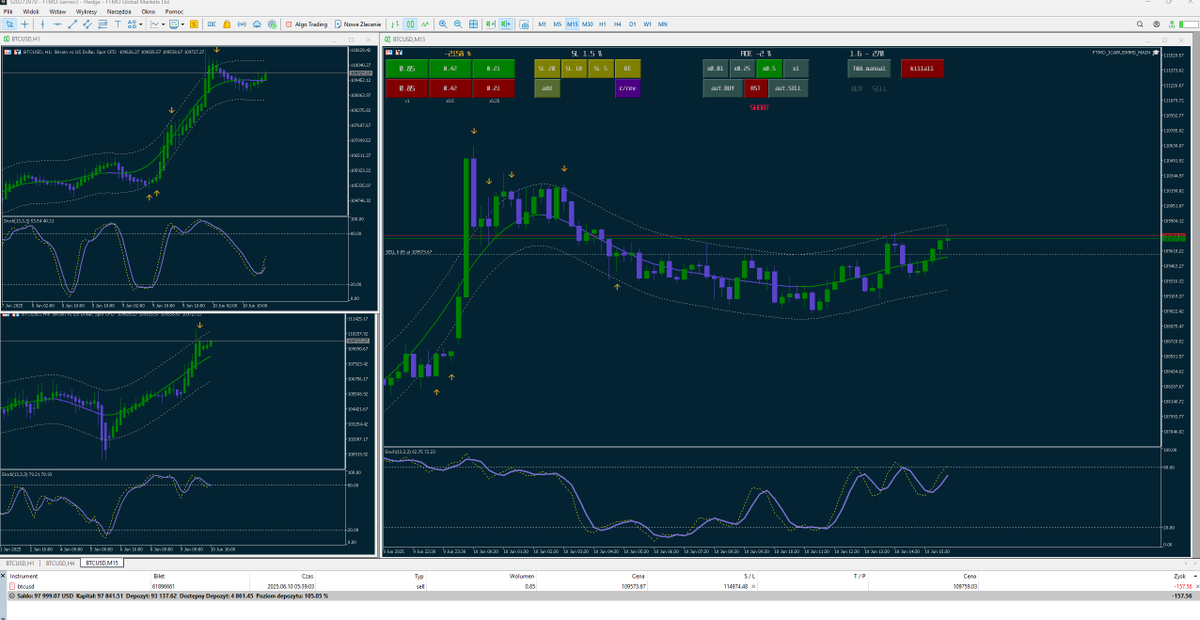The width and height of the screenshot is (1200, 620).
Task: Click the VPS cloud icon
Action: pyautogui.click(x=257, y=23)
